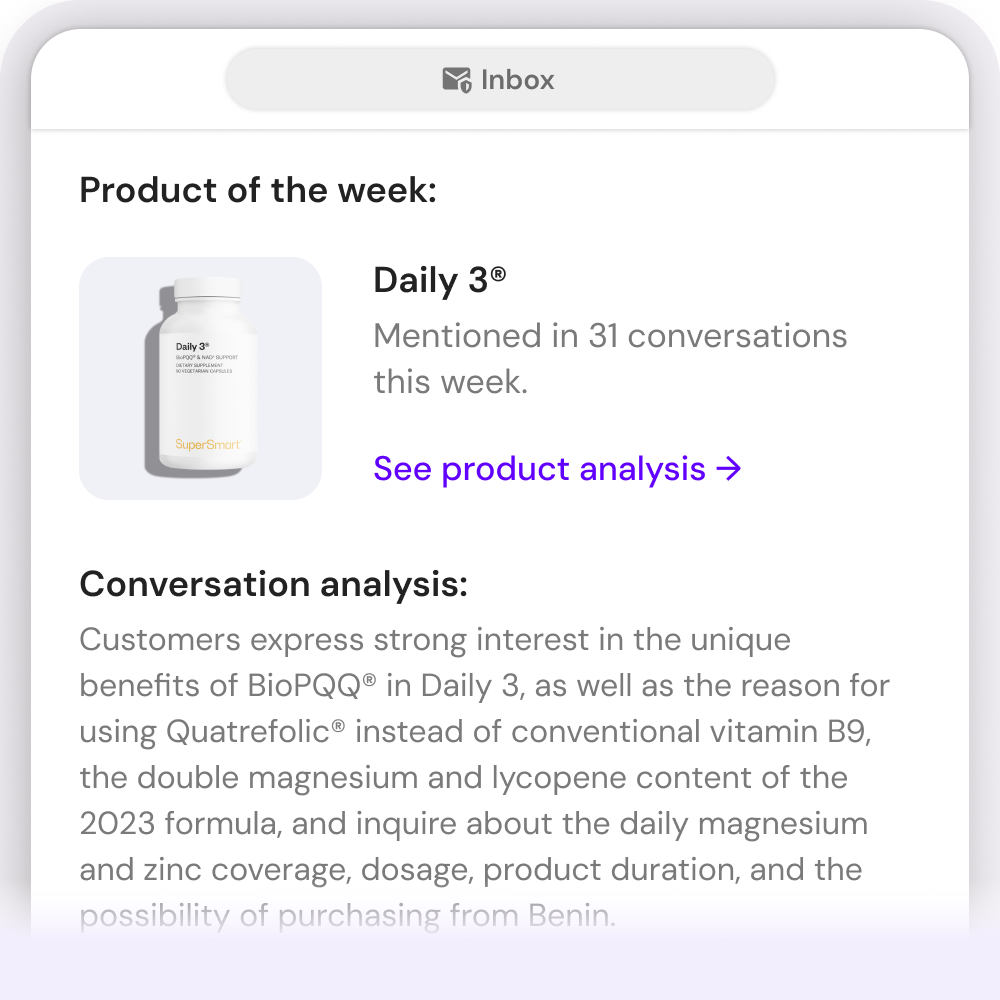Click the Conversation analysis heading
Image resolution: width=1000 pixels, height=1000 pixels.
[x=273, y=584]
